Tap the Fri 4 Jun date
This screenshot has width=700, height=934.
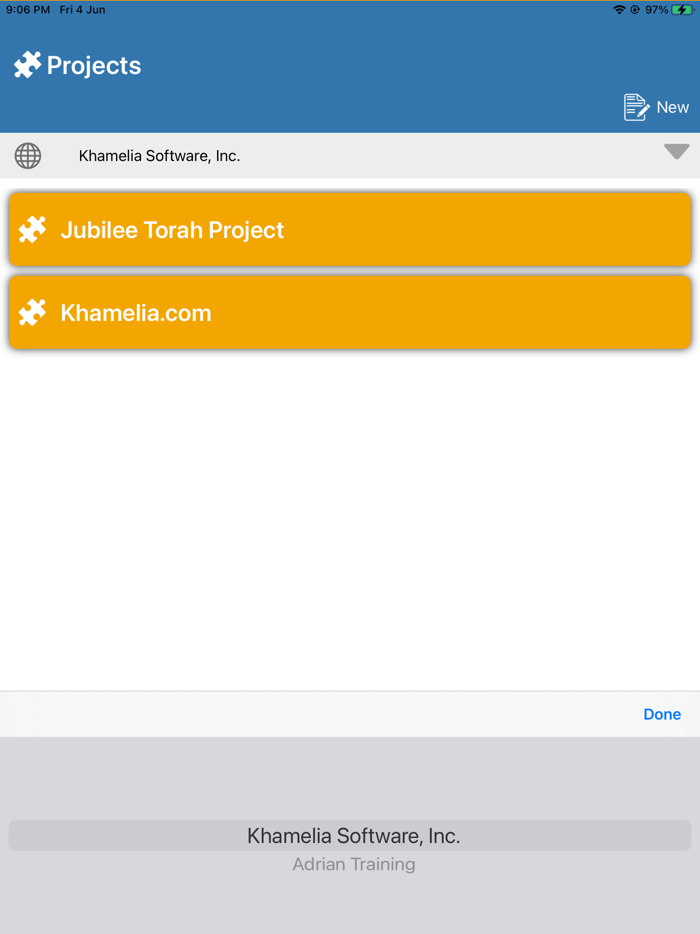pyautogui.click(x=82, y=10)
